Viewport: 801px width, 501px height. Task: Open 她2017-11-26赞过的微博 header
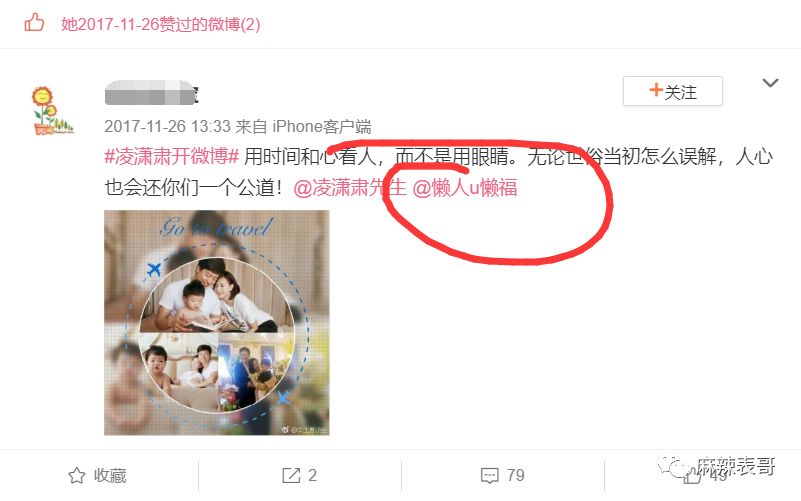[x=161, y=24]
